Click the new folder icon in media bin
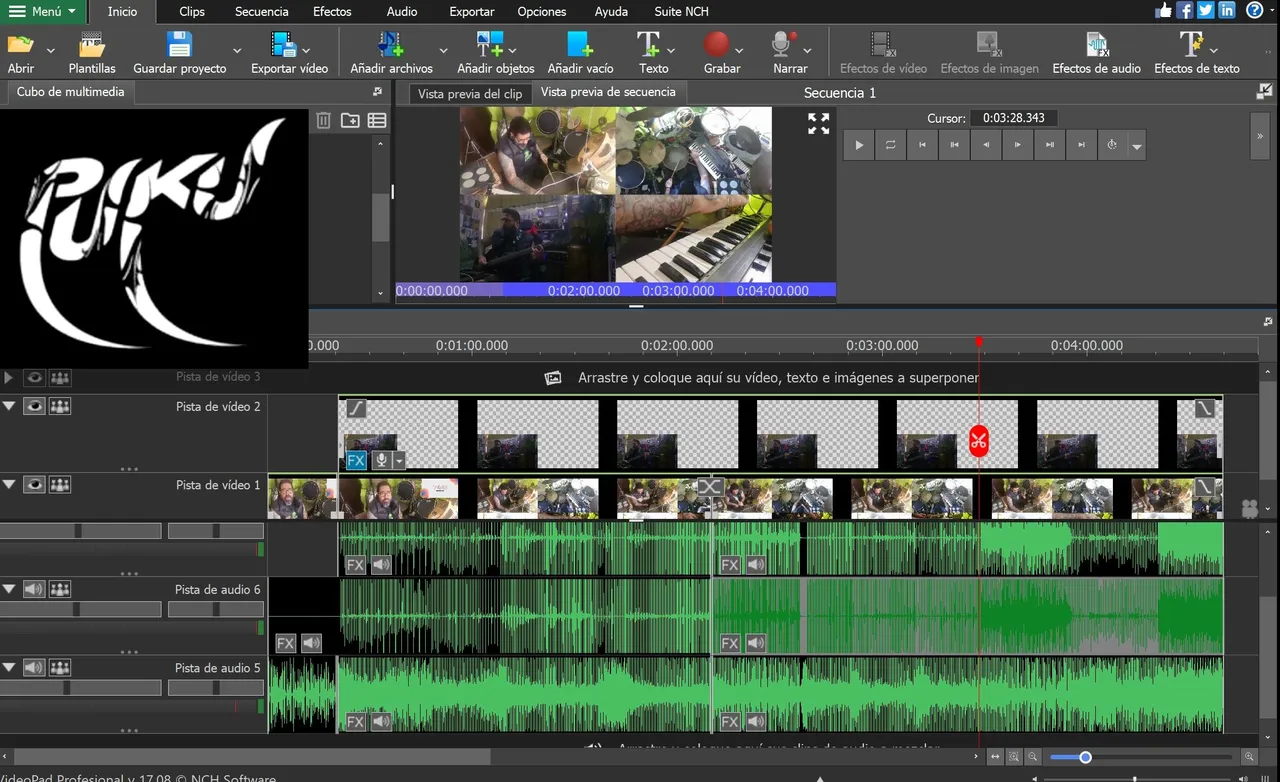This screenshot has height=782, width=1280. (350, 120)
